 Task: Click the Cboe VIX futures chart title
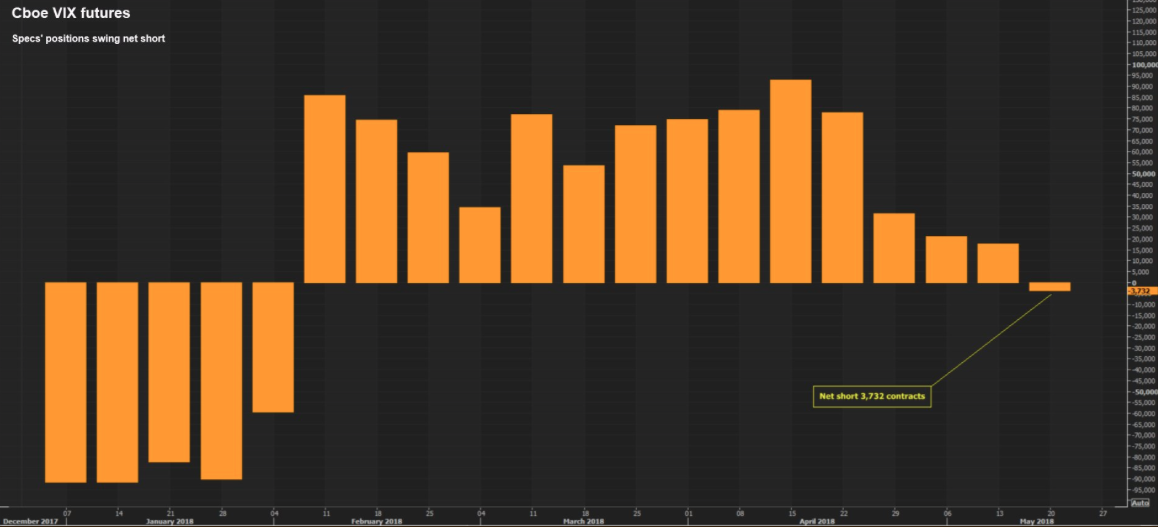click(x=70, y=14)
